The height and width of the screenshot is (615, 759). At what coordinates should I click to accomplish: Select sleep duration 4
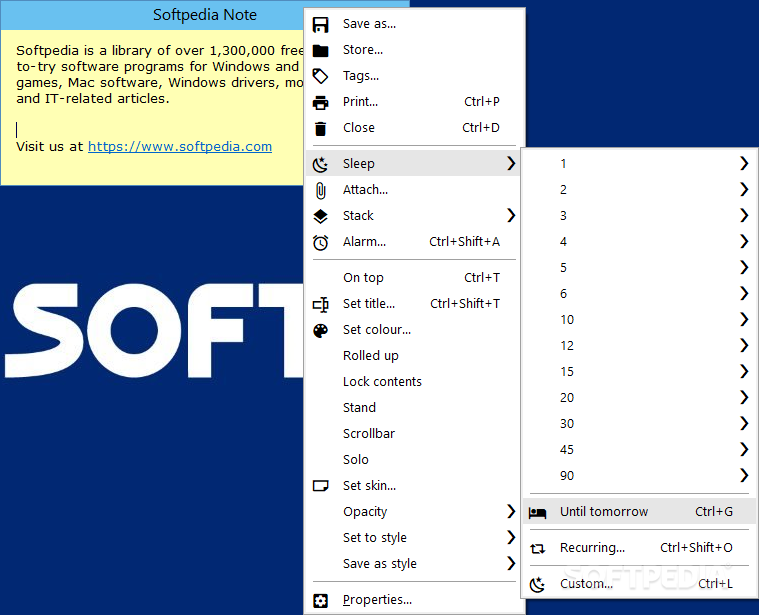pyautogui.click(x=639, y=242)
